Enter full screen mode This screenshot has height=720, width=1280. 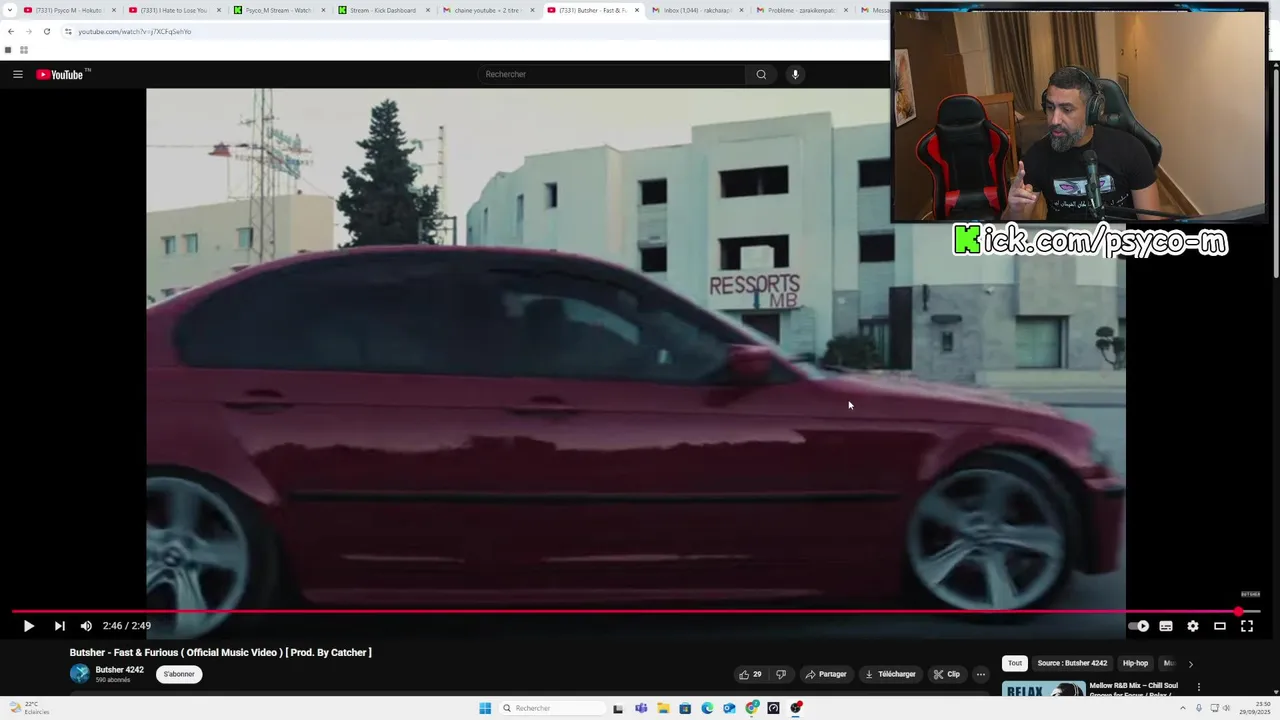[x=1247, y=626]
